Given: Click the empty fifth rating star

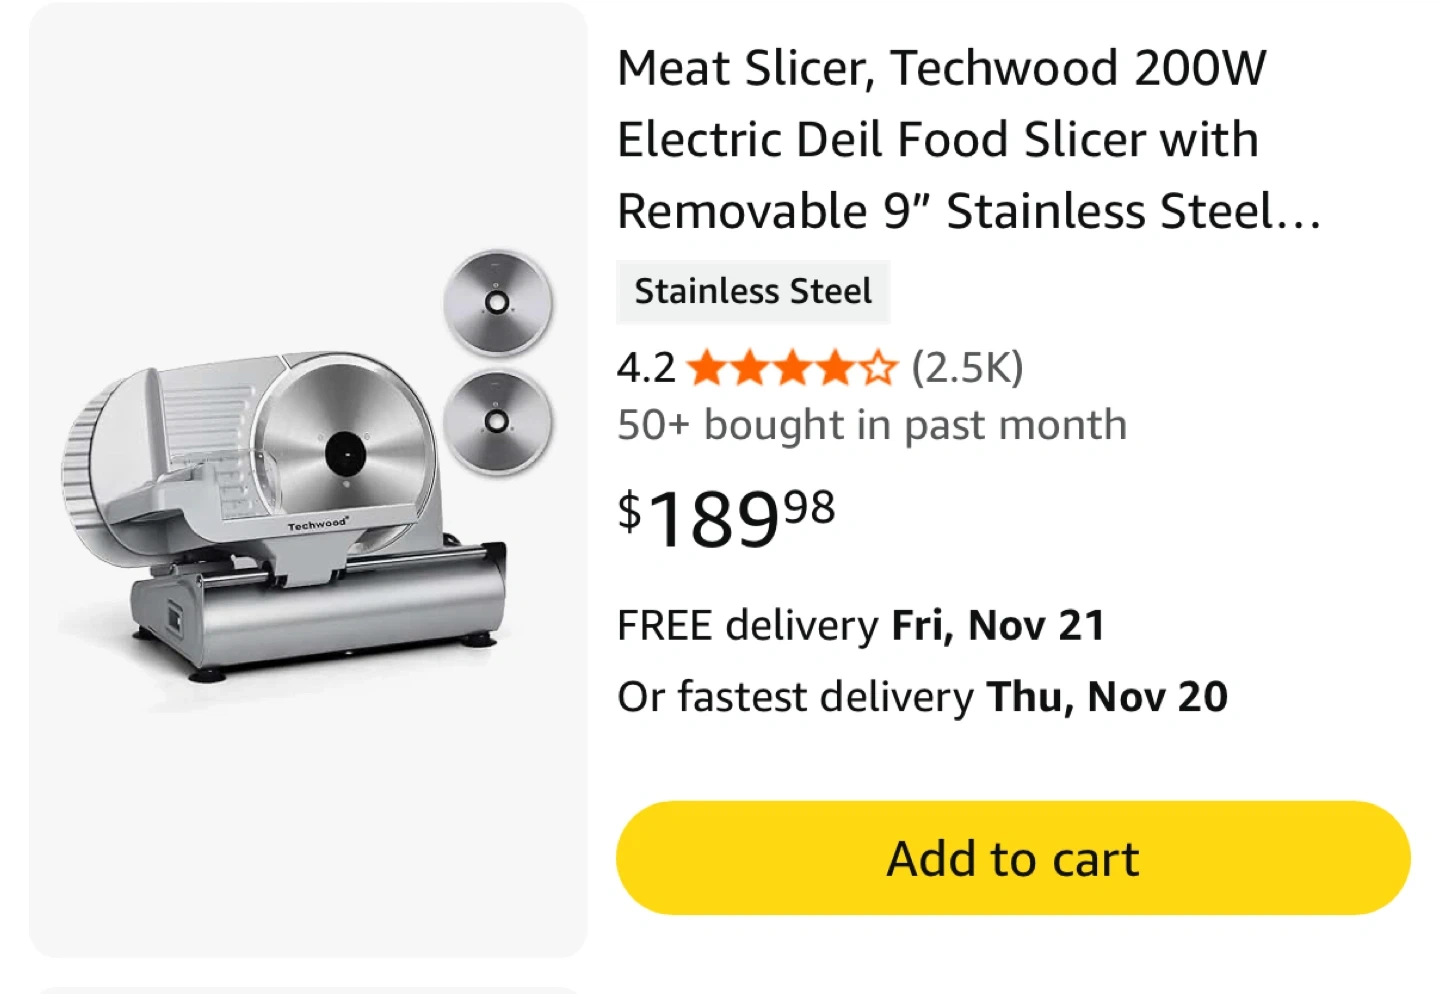Looking at the screenshot, I should 878,368.
